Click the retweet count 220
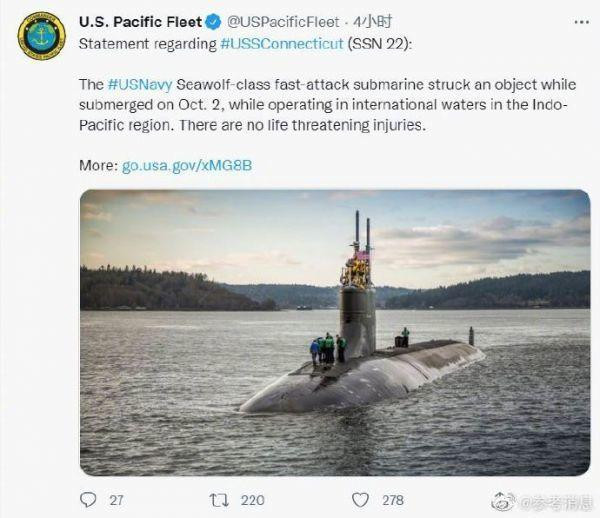This screenshot has height=518, width=600. click(x=254, y=499)
